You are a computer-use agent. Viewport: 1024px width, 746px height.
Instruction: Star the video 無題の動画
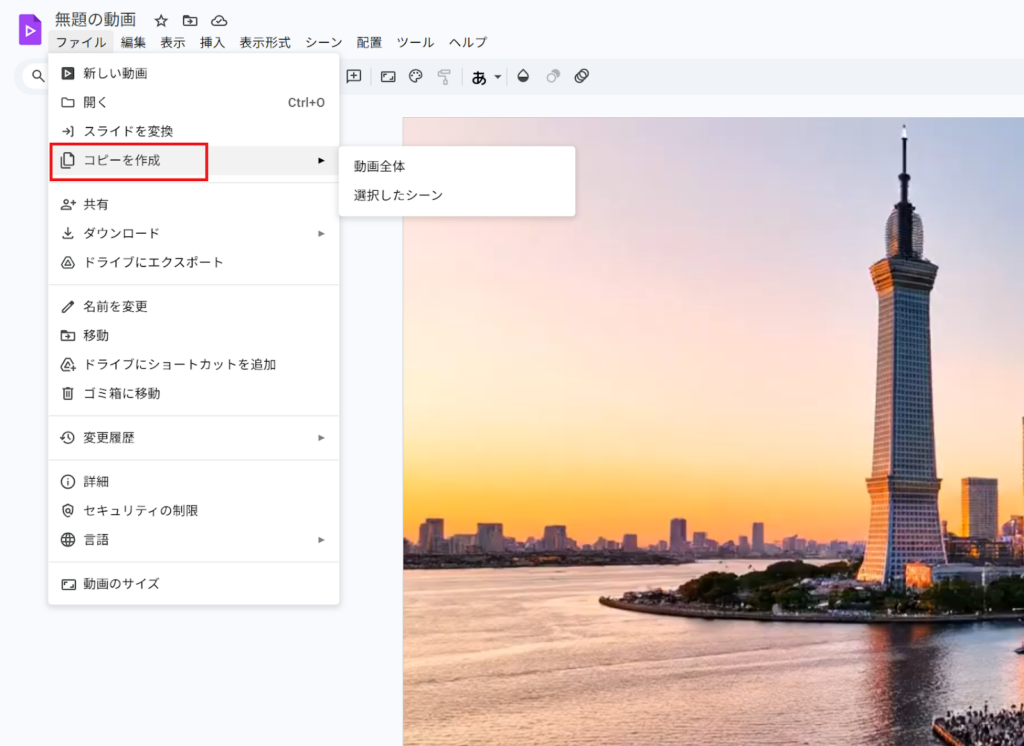coord(160,19)
